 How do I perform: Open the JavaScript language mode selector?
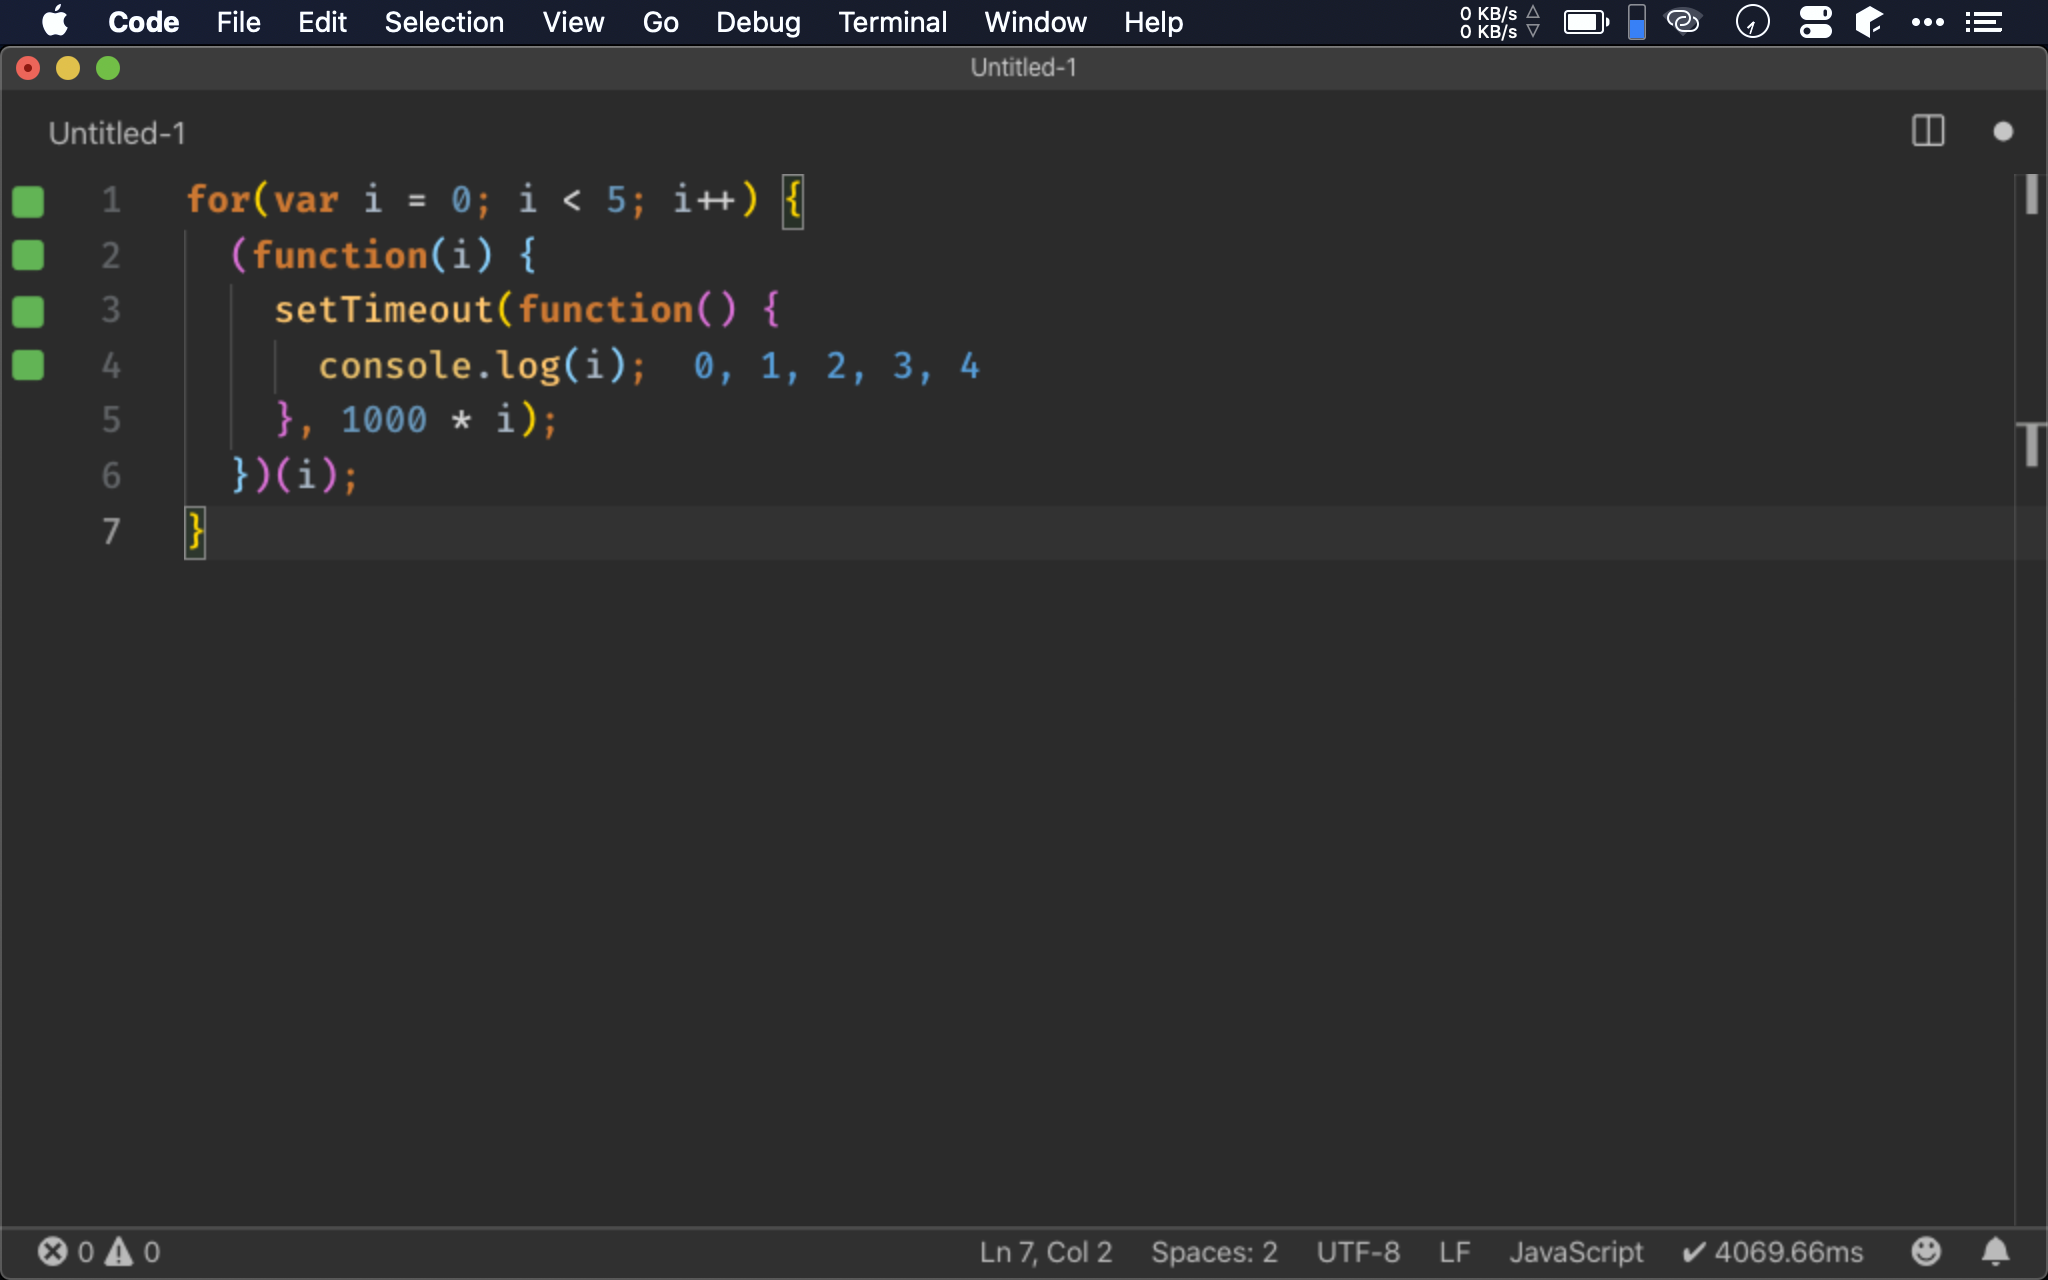[x=1576, y=1252]
